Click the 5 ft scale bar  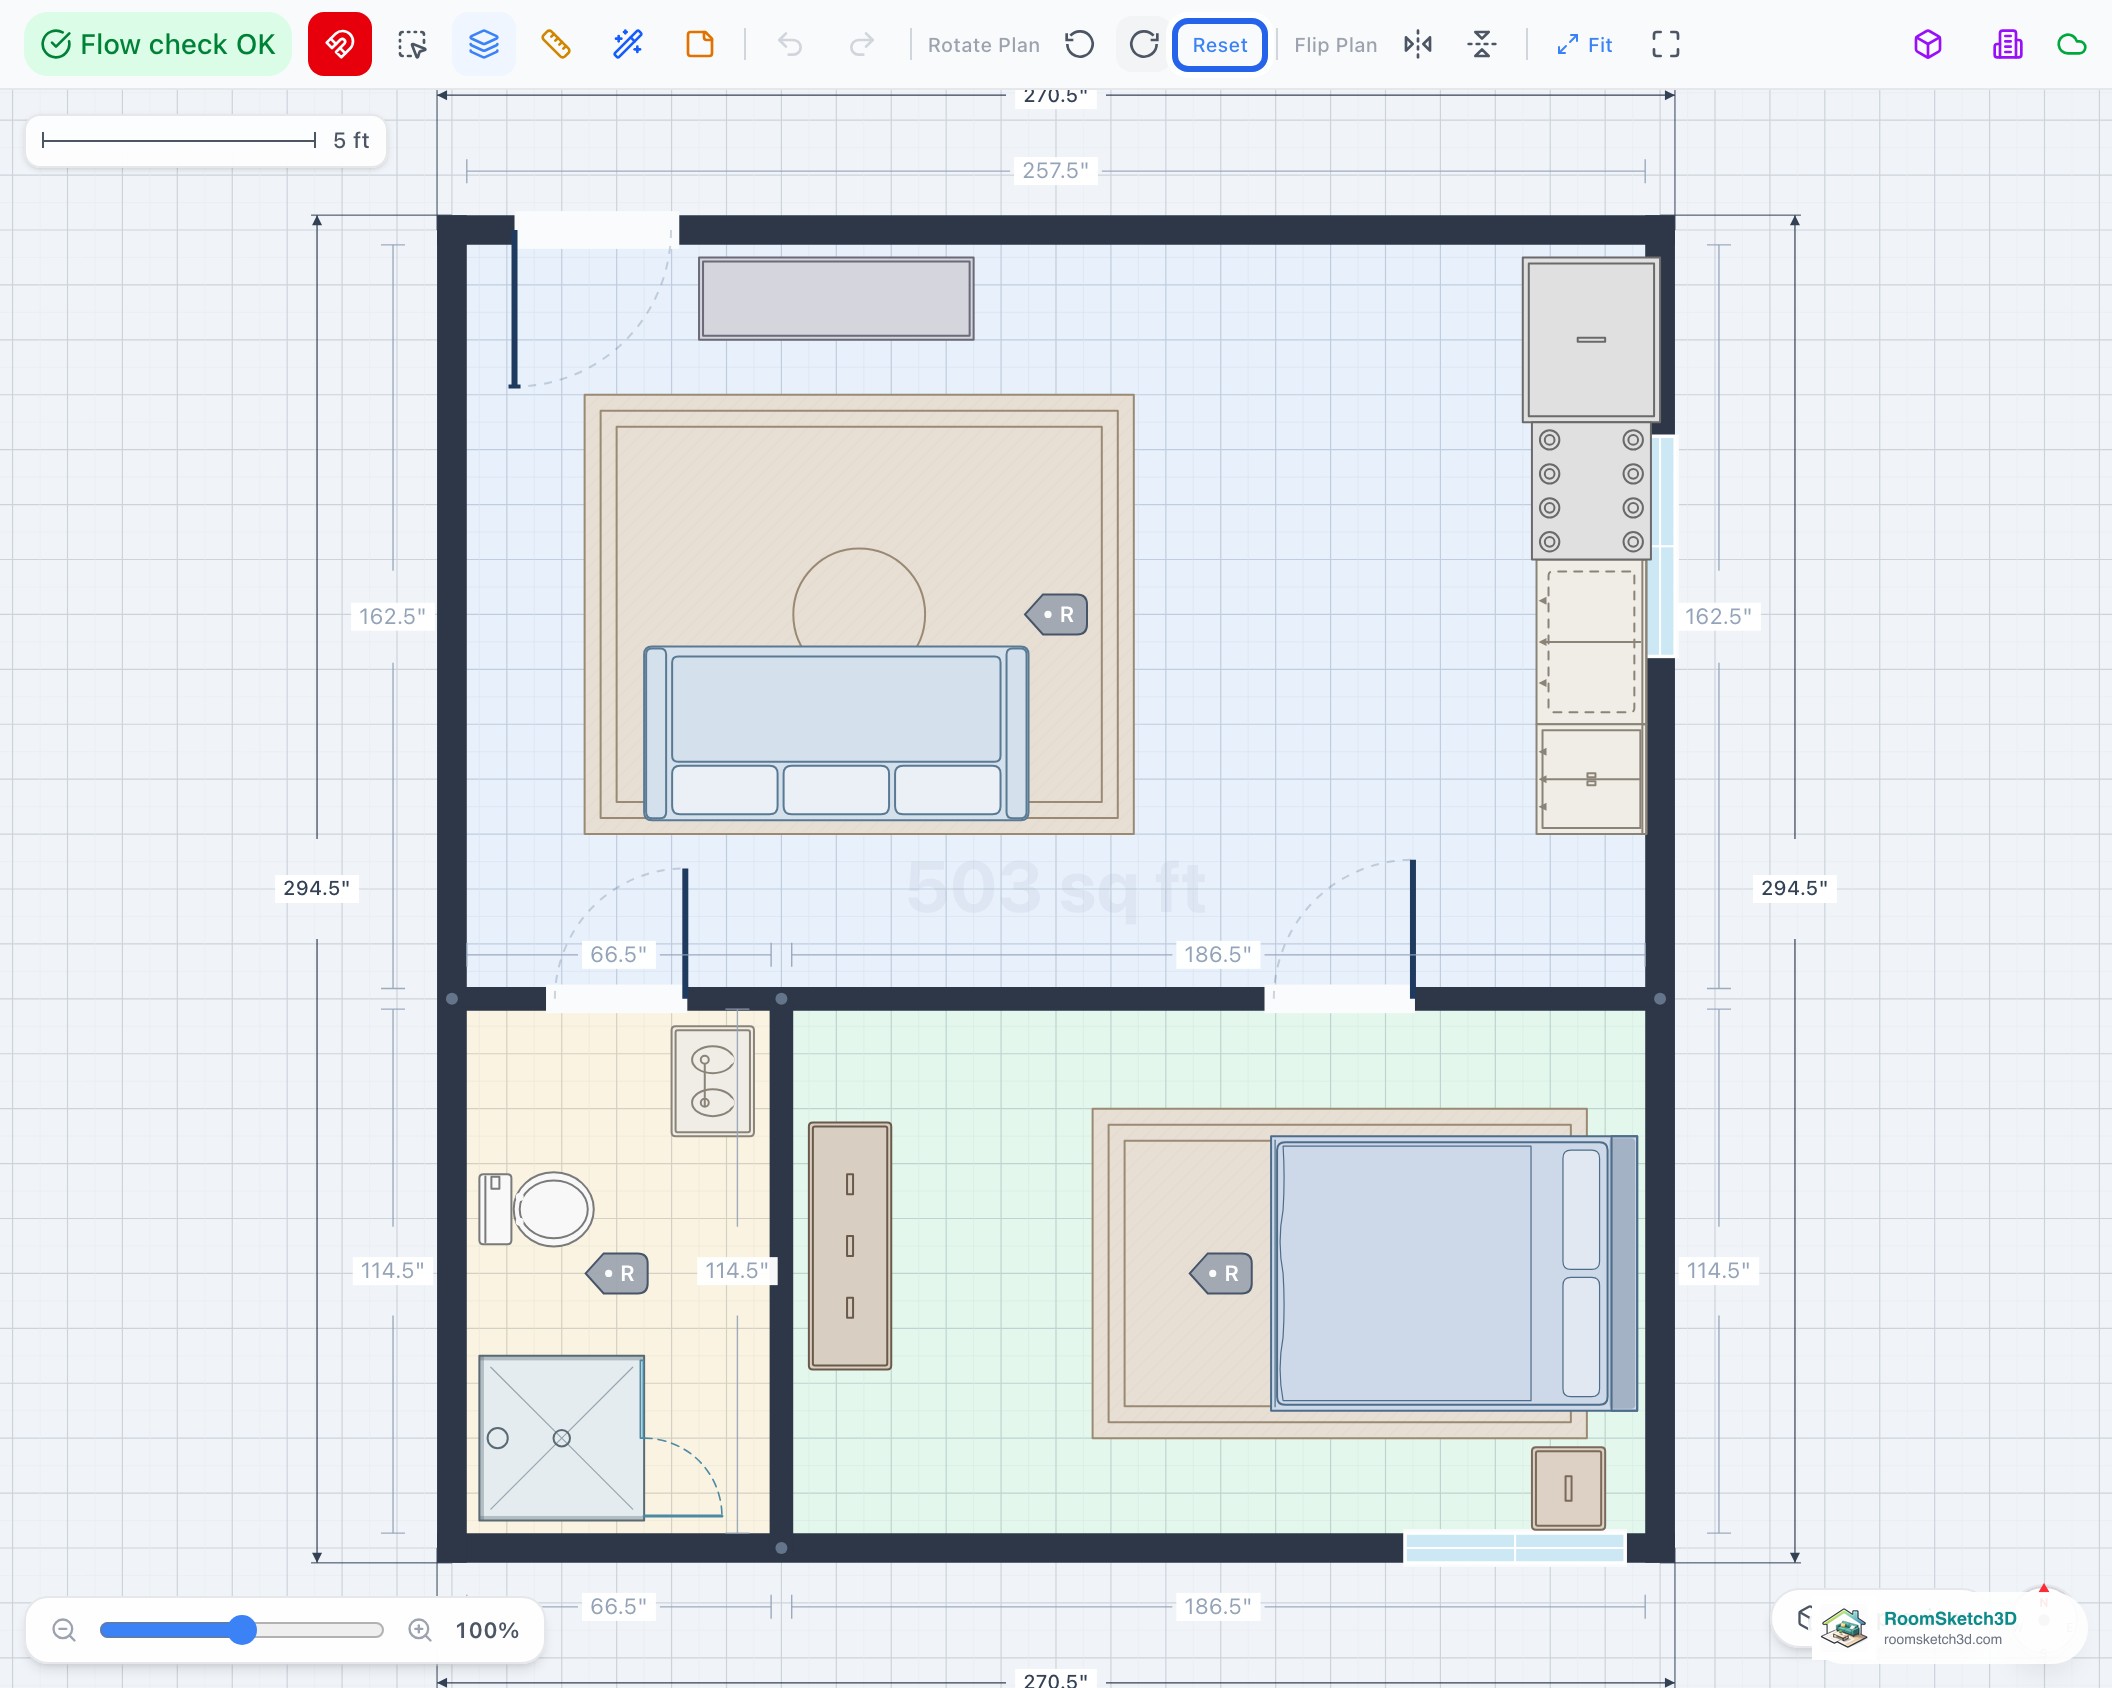pyautogui.click(x=206, y=140)
